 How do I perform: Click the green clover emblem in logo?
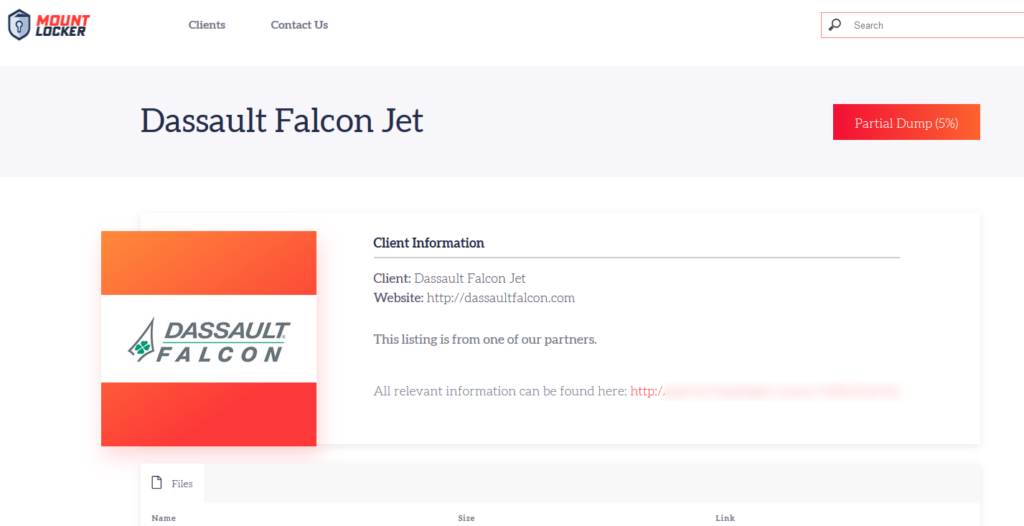click(143, 347)
